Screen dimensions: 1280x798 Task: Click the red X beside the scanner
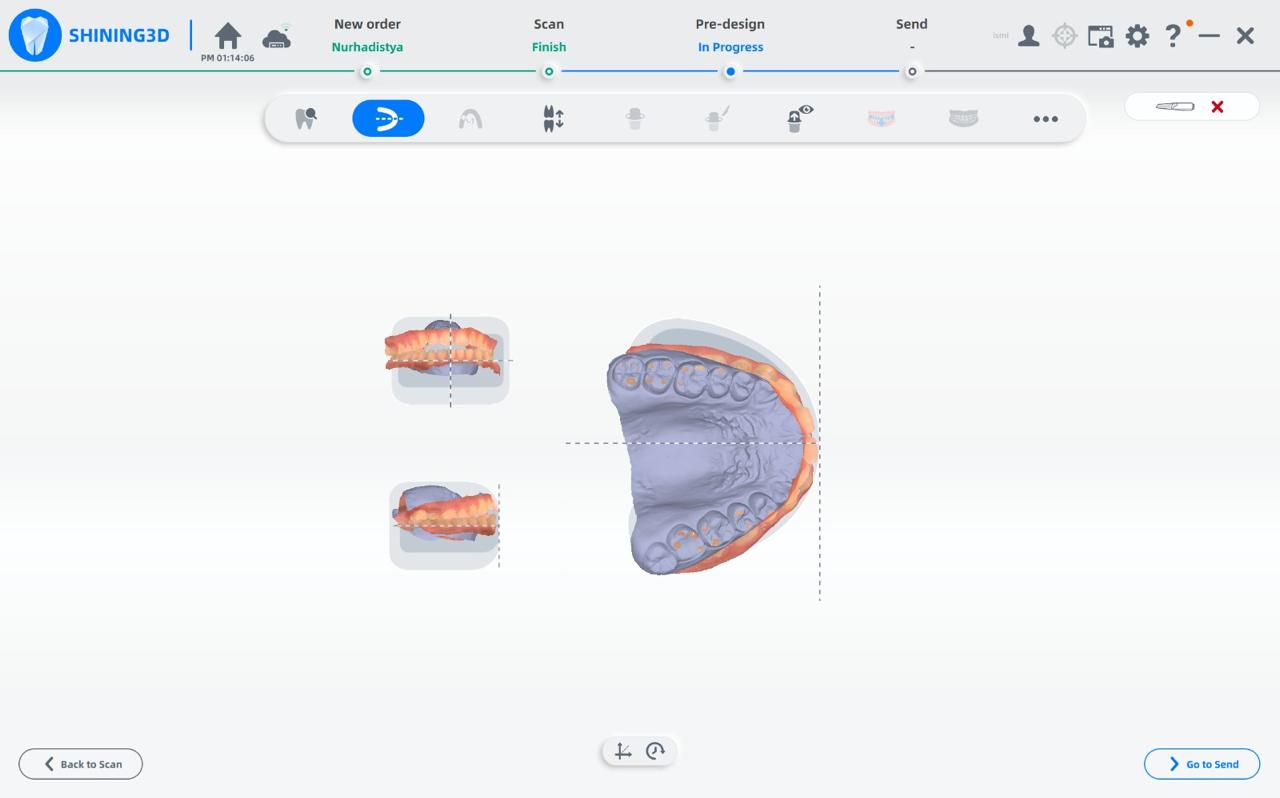(x=1217, y=107)
